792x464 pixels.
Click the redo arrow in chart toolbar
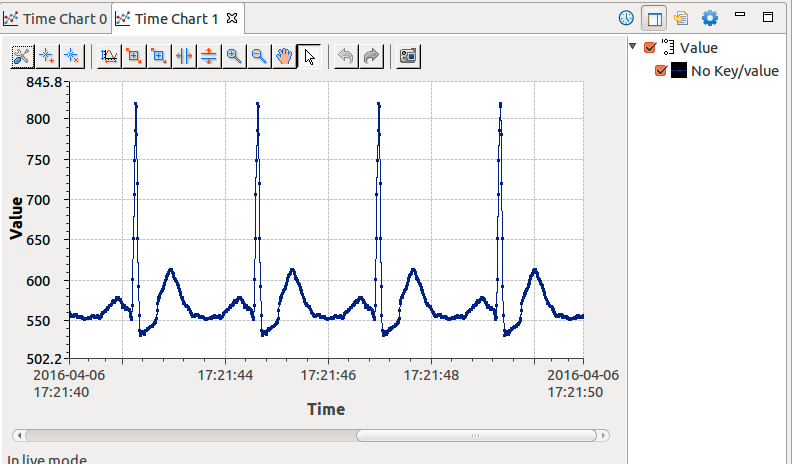[x=371, y=56]
